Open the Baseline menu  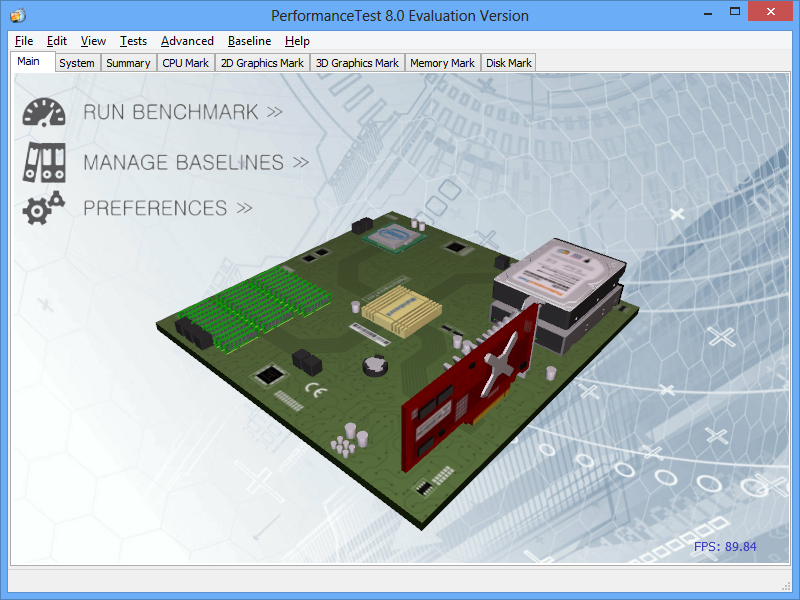pyautogui.click(x=249, y=41)
